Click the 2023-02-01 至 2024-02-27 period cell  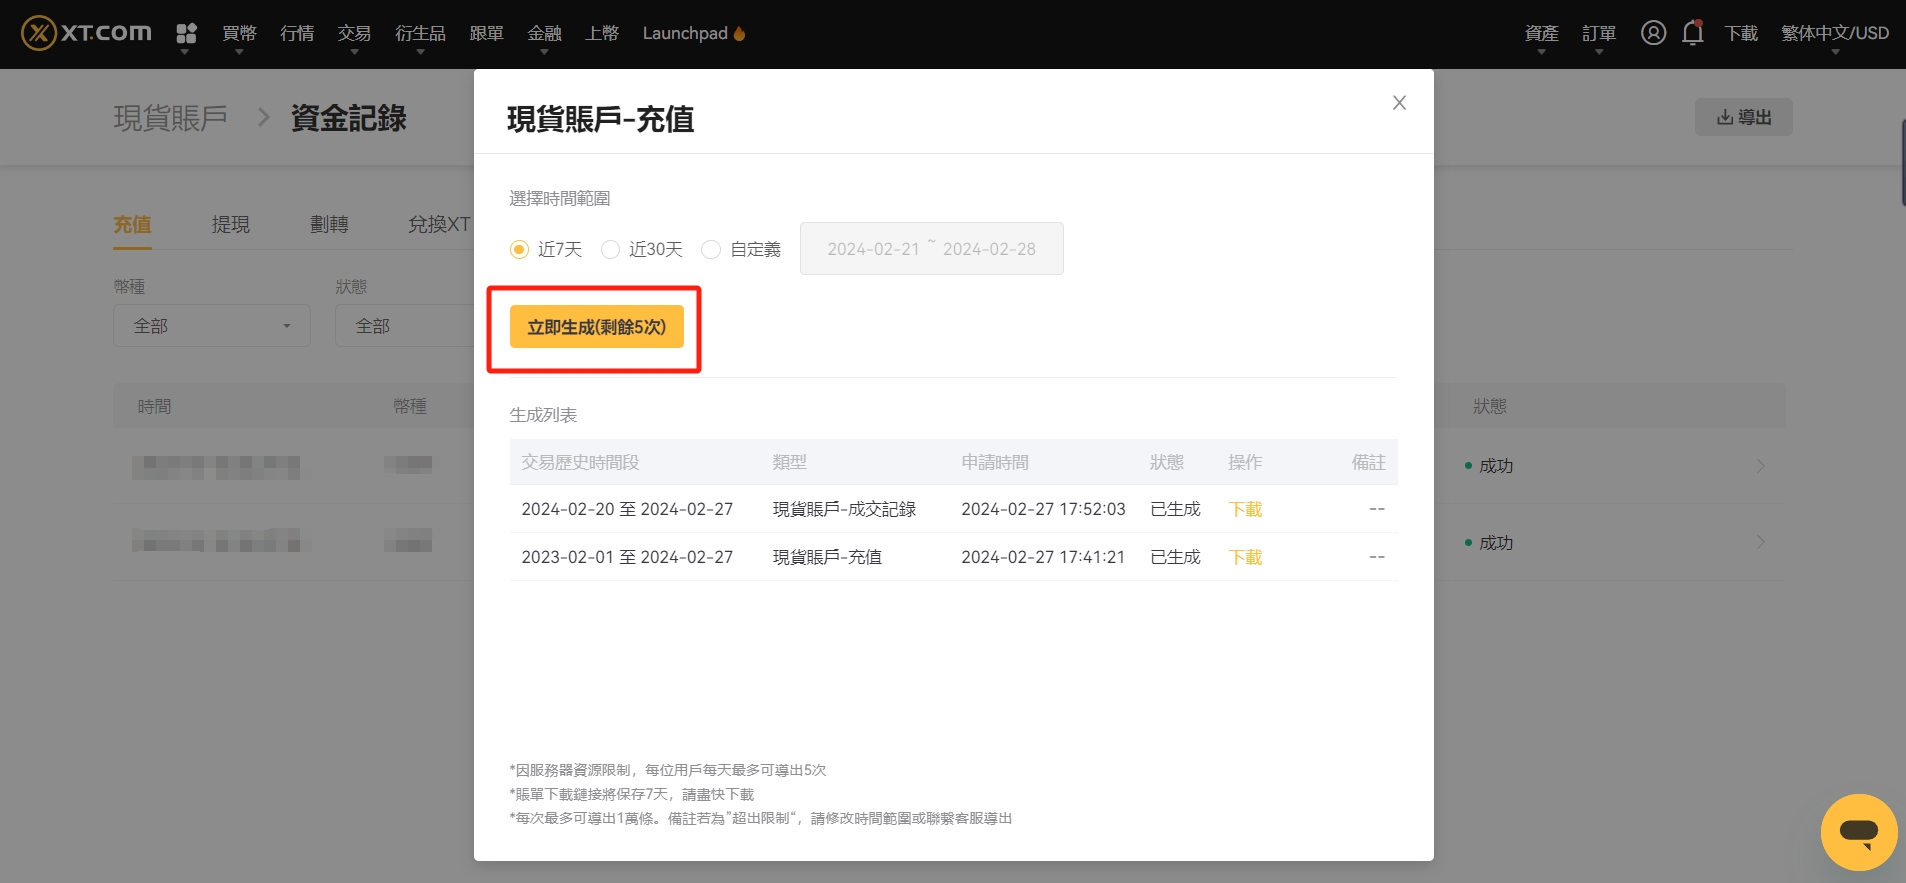click(627, 557)
